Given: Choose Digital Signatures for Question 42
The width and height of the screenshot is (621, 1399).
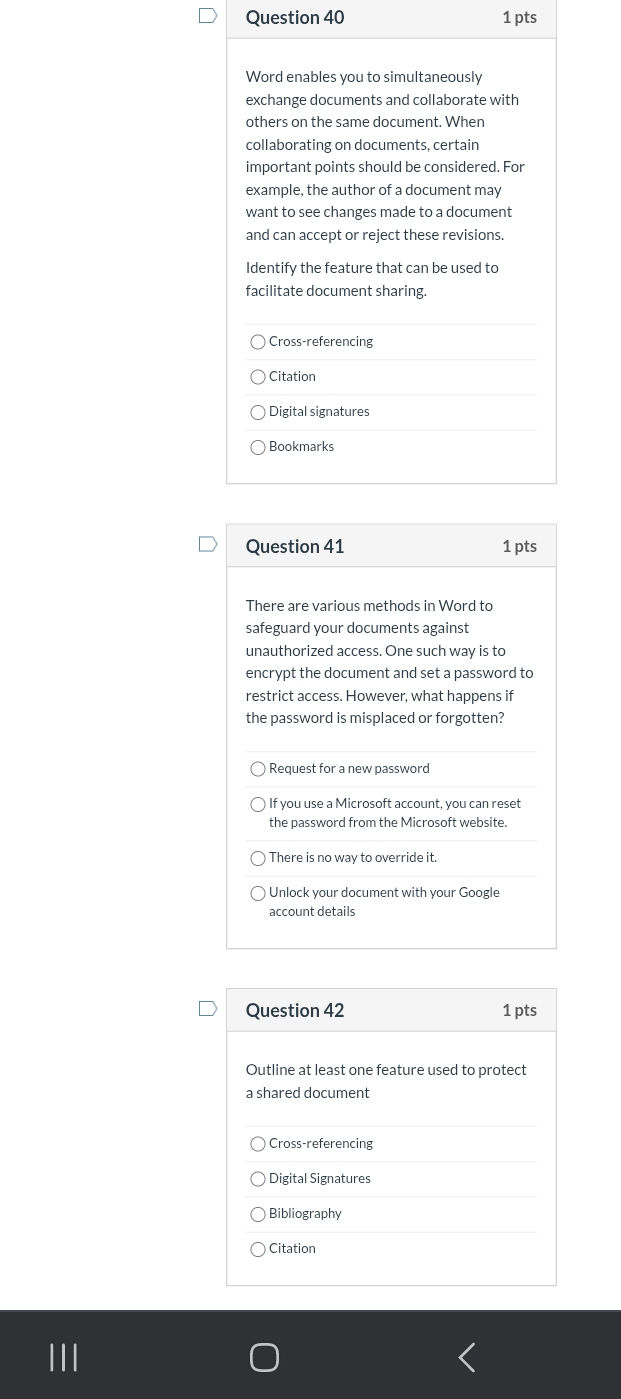Looking at the screenshot, I should coord(258,1179).
